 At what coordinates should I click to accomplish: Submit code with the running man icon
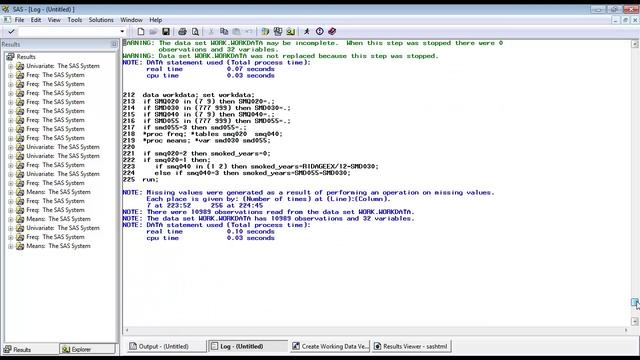point(307,31)
